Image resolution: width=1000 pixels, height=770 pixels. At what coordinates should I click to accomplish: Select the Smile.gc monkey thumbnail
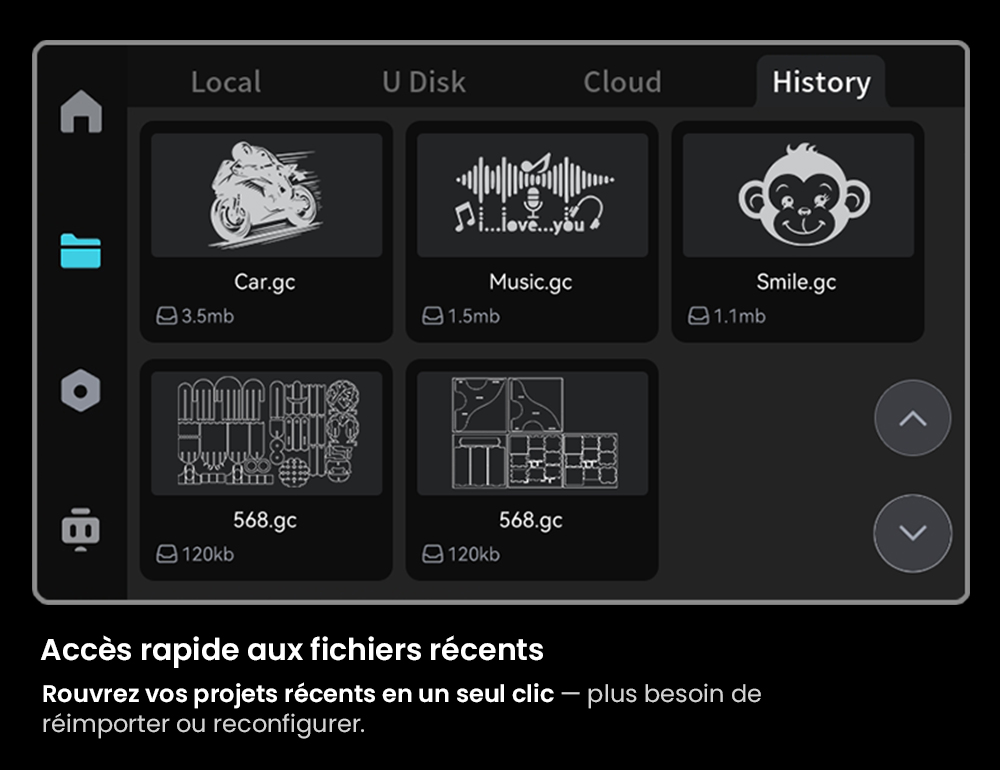click(798, 195)
